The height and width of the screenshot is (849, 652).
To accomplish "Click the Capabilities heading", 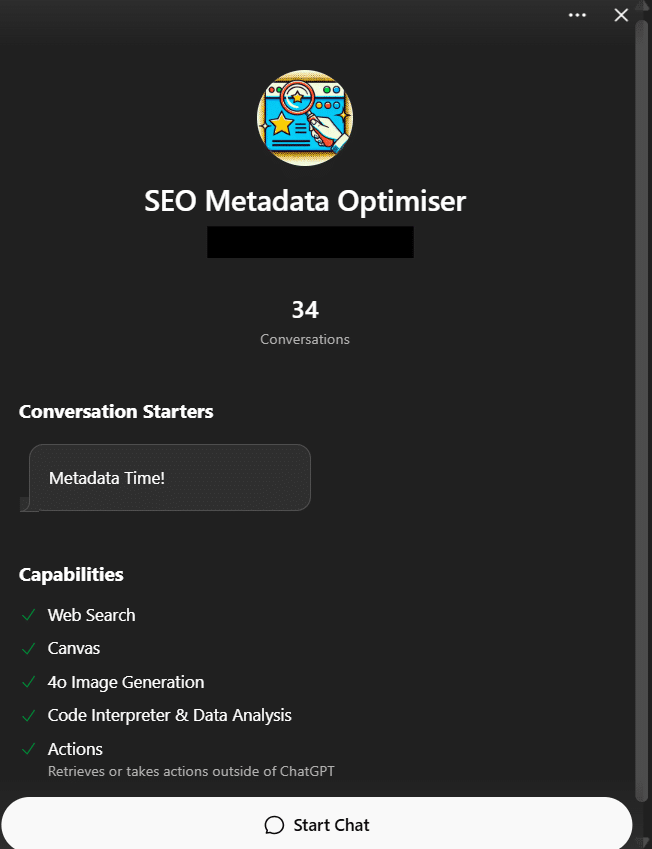I will click(x=71, y=575).
